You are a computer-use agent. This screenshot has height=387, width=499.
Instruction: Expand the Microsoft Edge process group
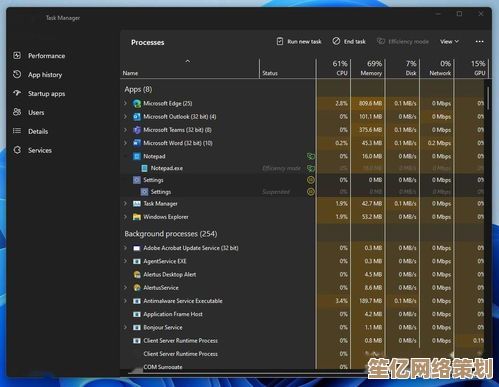click(125, 103)
